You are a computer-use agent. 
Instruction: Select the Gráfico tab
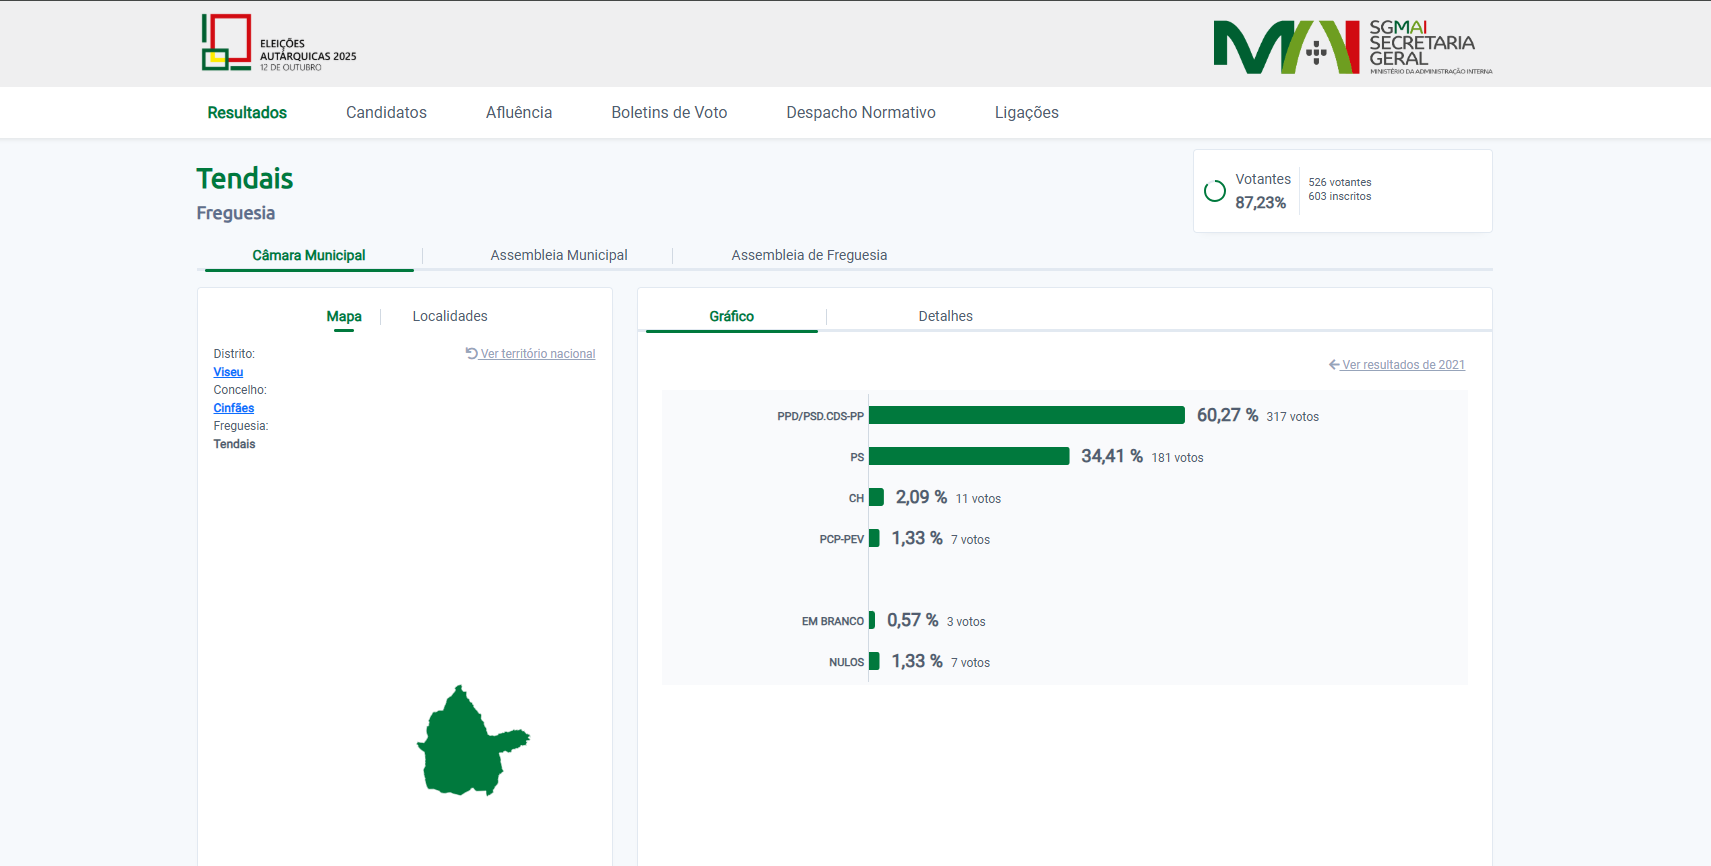(x=731, y=316)
